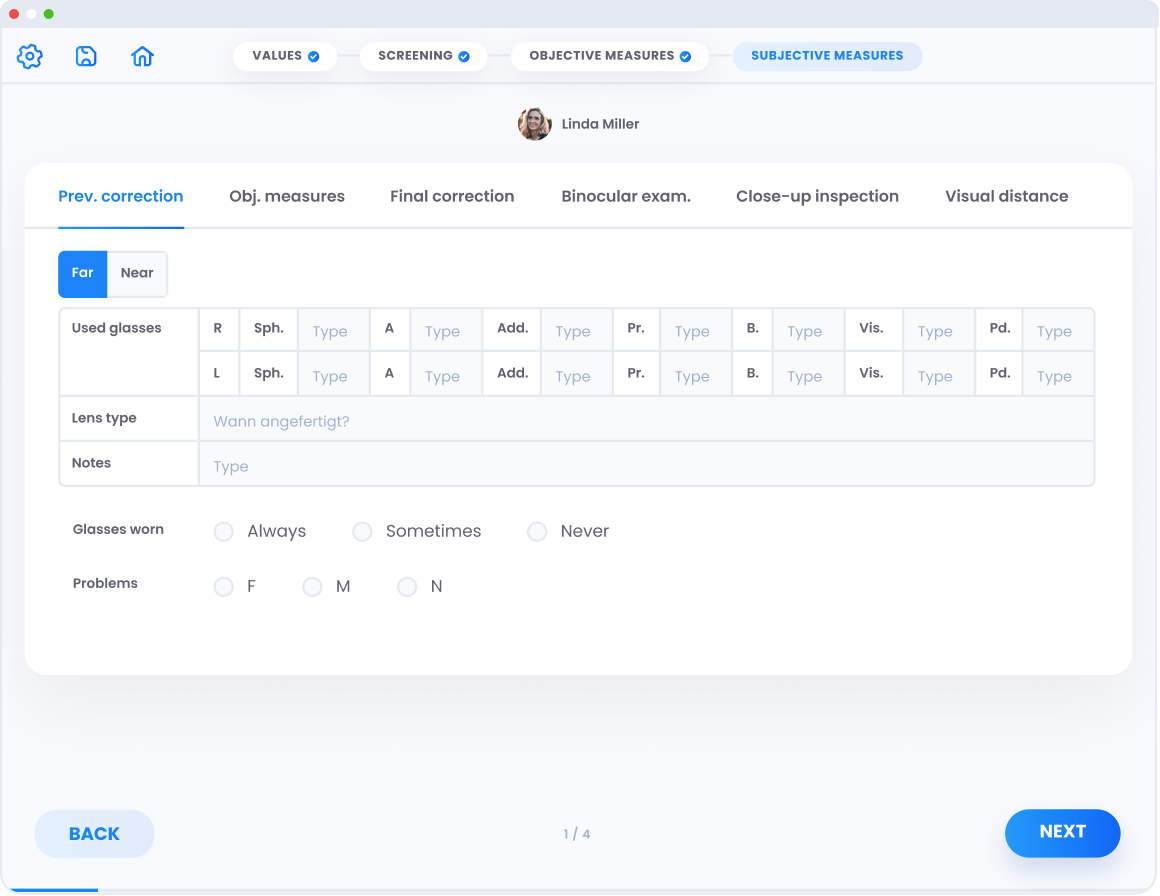This screenshot has height=896, width=1160.
Task: Open the settings gear icon
Action: point(30,57)
